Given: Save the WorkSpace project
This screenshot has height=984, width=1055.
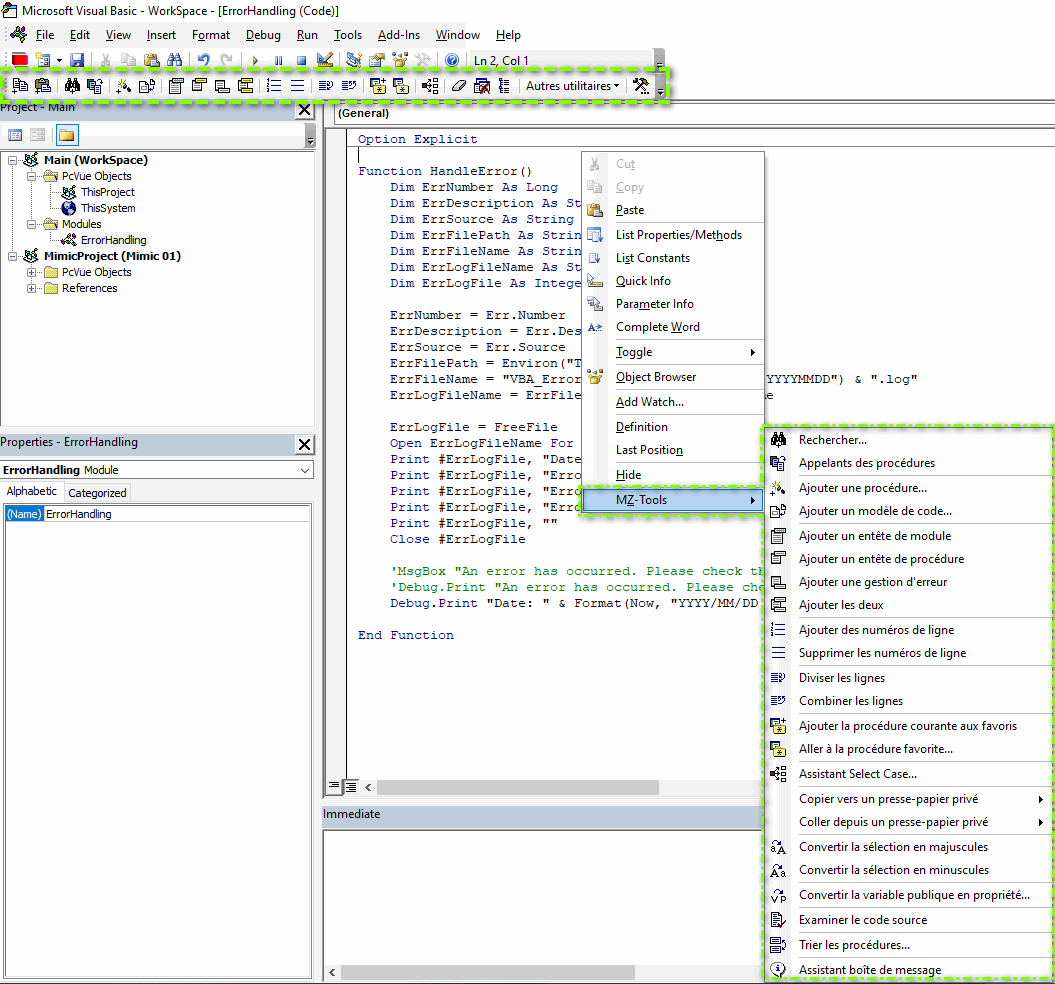Looking at the screenshot, I should tap(77, 60).
